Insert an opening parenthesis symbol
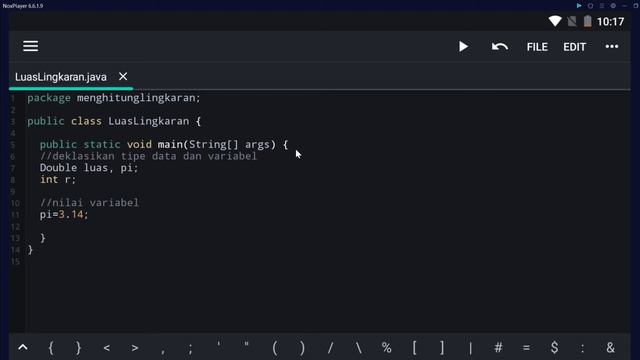Image resolution: width=640 pixels, height=360 pixels. [x=275, y=348]
